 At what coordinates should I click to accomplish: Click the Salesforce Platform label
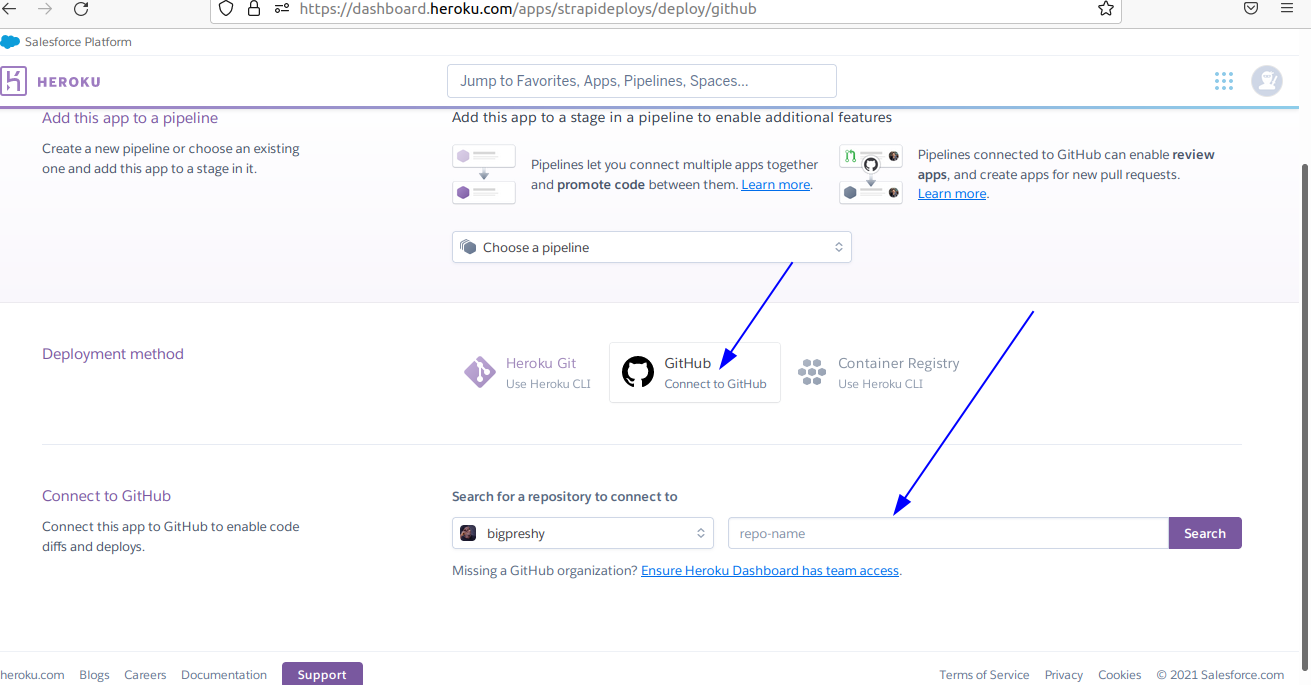tap(78, 42)
